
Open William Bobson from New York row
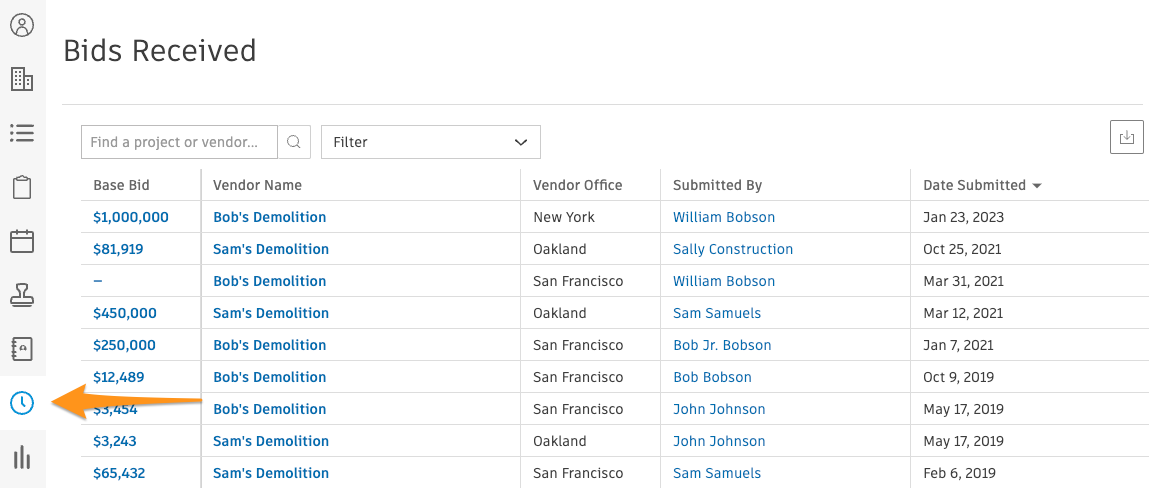point(723,217)
